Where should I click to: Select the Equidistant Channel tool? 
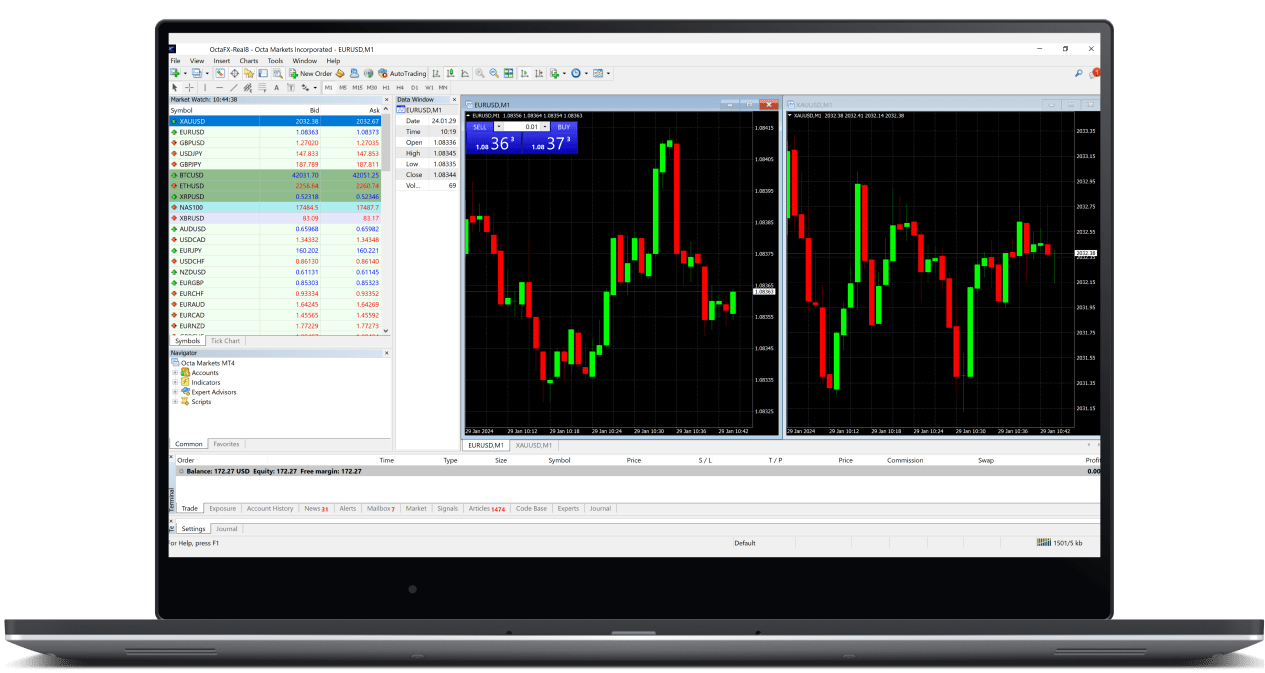248,87
